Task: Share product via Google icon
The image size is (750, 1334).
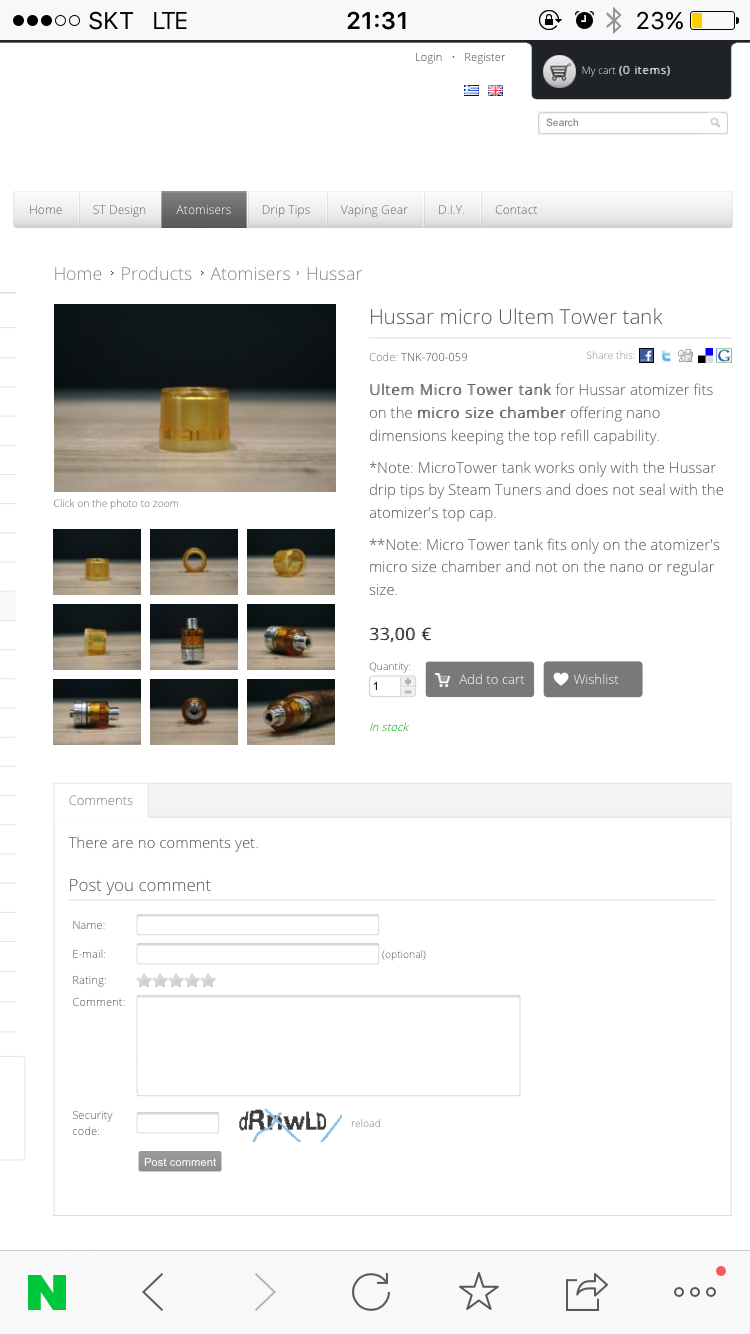Action: point(724,355)
